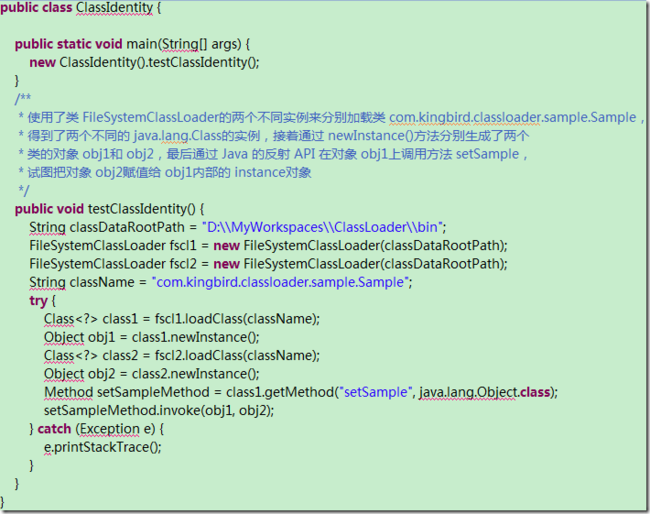Click the 'FileSystemClassLoader fscl1' line

(x=268, y=246)
